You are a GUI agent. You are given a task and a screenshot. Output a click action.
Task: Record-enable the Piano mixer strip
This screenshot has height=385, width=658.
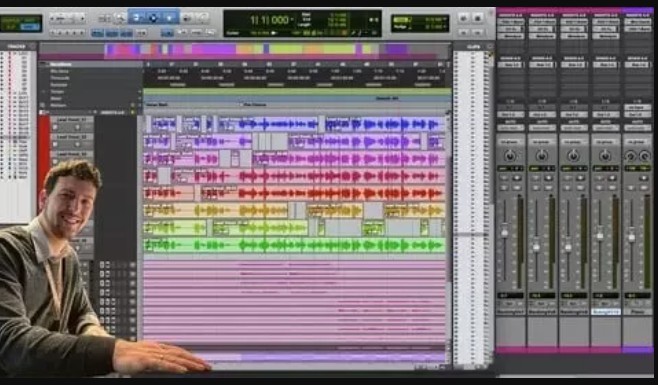644,178
